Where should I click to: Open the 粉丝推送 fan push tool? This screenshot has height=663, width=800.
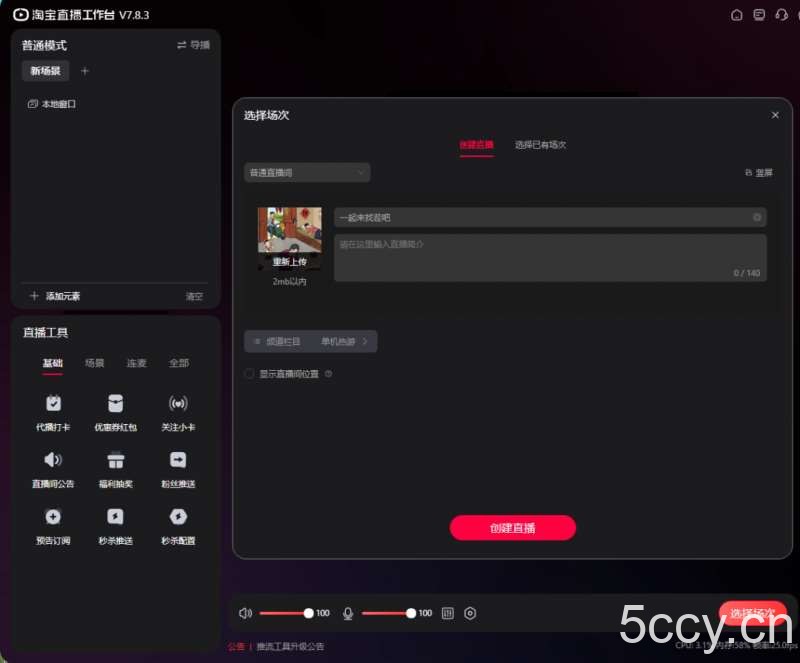[x=178, y=461]
